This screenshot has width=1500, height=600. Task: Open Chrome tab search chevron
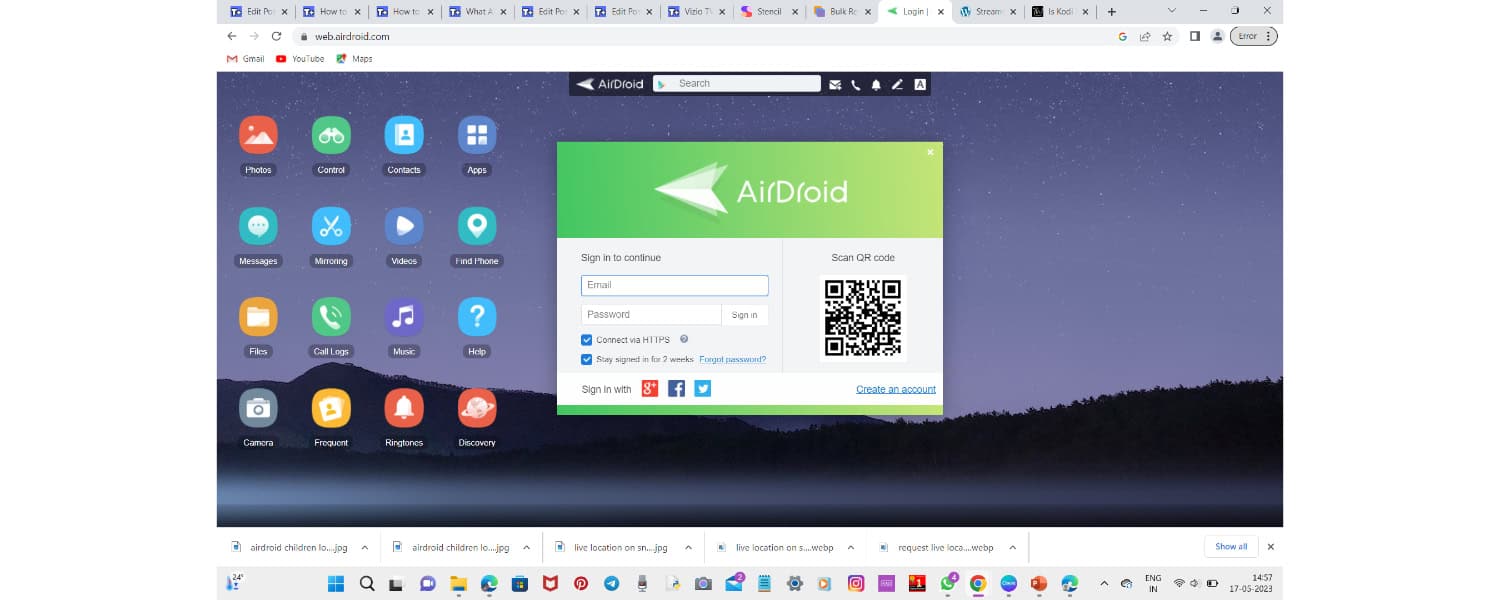point(1172,11)
